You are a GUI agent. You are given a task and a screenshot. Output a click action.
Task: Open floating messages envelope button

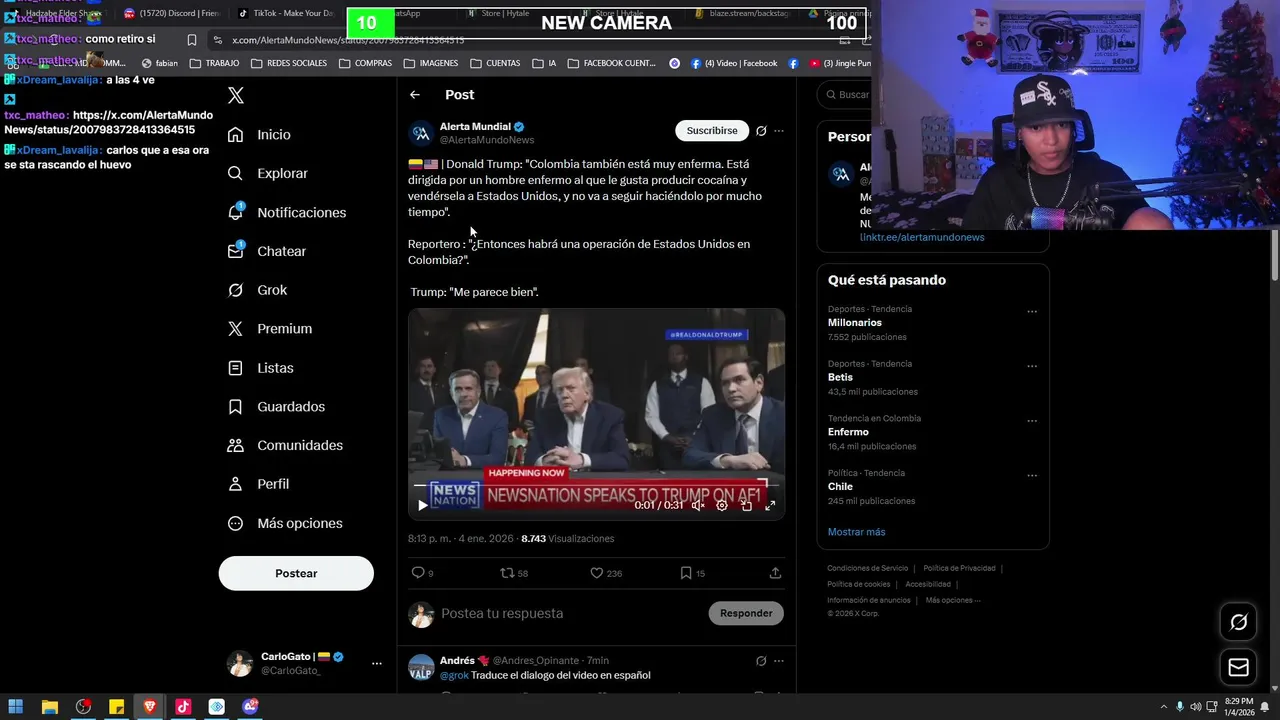coord(1238,667)
